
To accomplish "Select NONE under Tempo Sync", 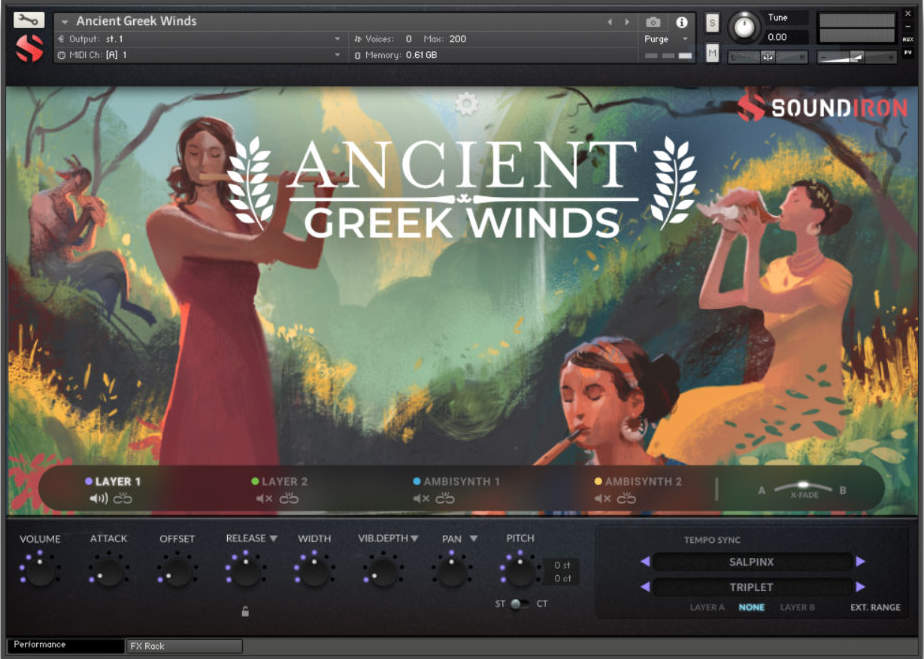I will 751,607.
